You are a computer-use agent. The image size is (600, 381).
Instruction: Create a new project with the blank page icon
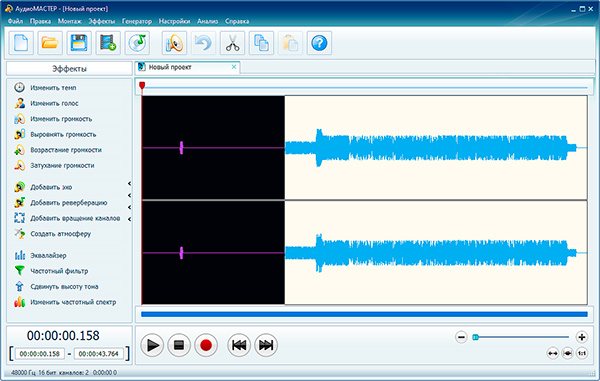pos(21,43)
